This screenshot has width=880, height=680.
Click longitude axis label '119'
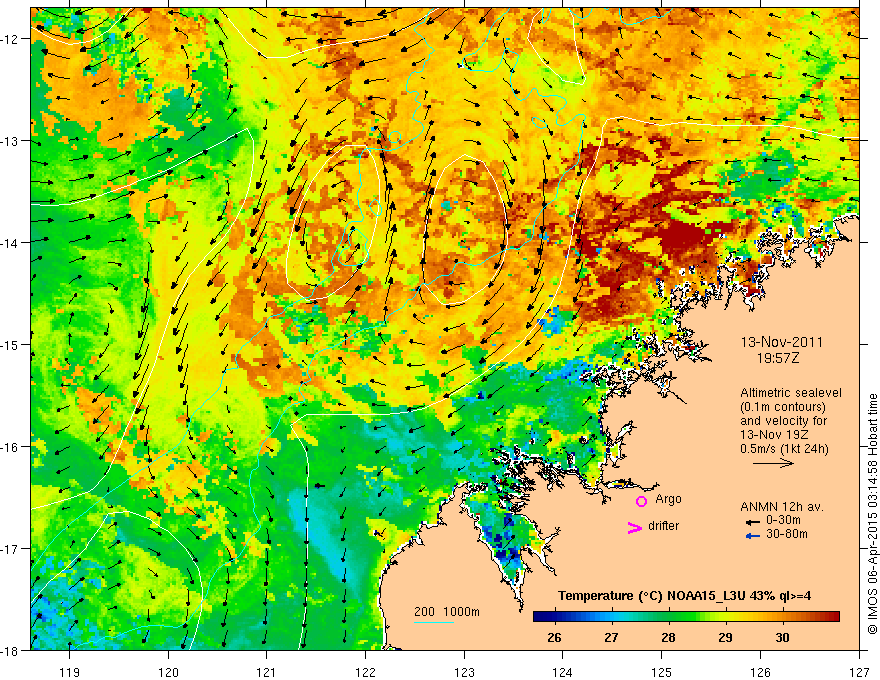click(70, 672)
